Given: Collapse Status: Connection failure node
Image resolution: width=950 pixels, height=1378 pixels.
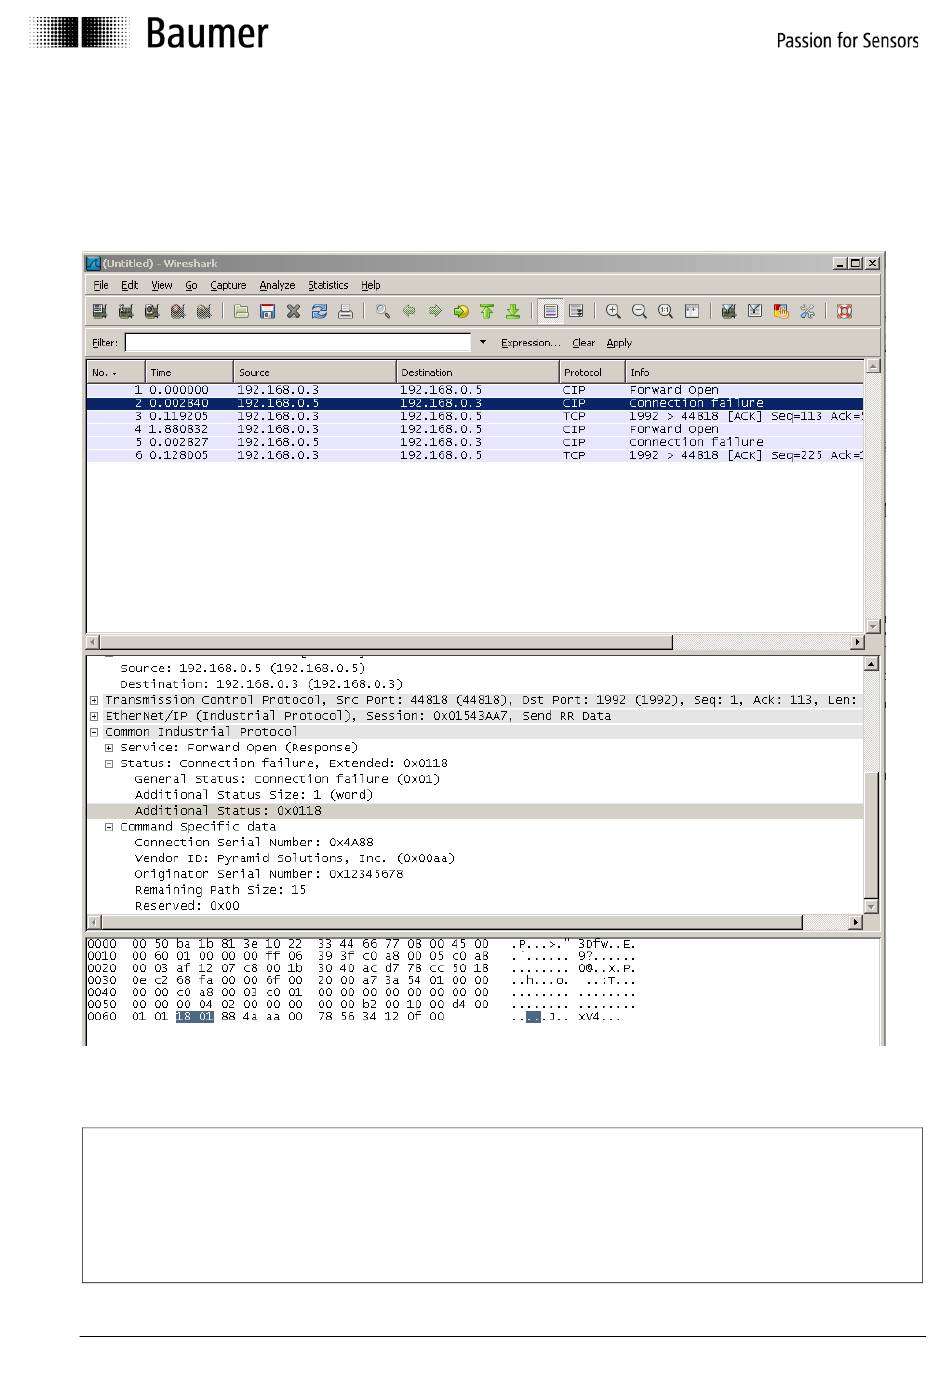Looking at the screenshot, I should coord(109,764).
